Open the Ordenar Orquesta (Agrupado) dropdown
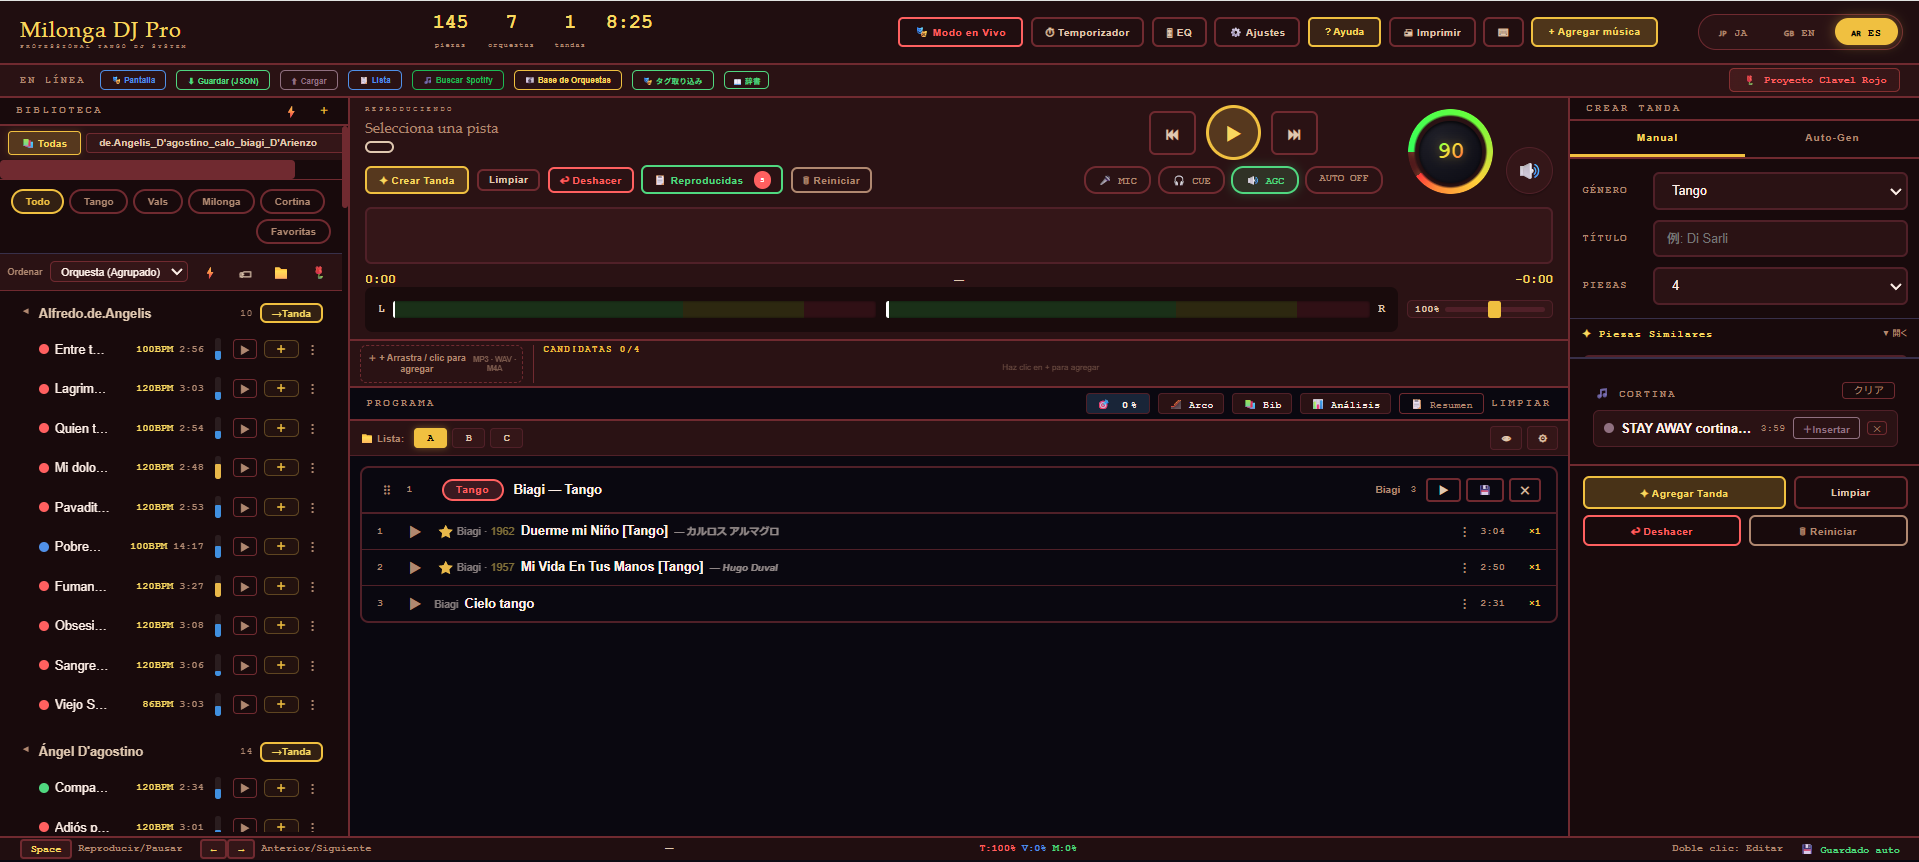The image size is (1919, 862). pos(119,272)
